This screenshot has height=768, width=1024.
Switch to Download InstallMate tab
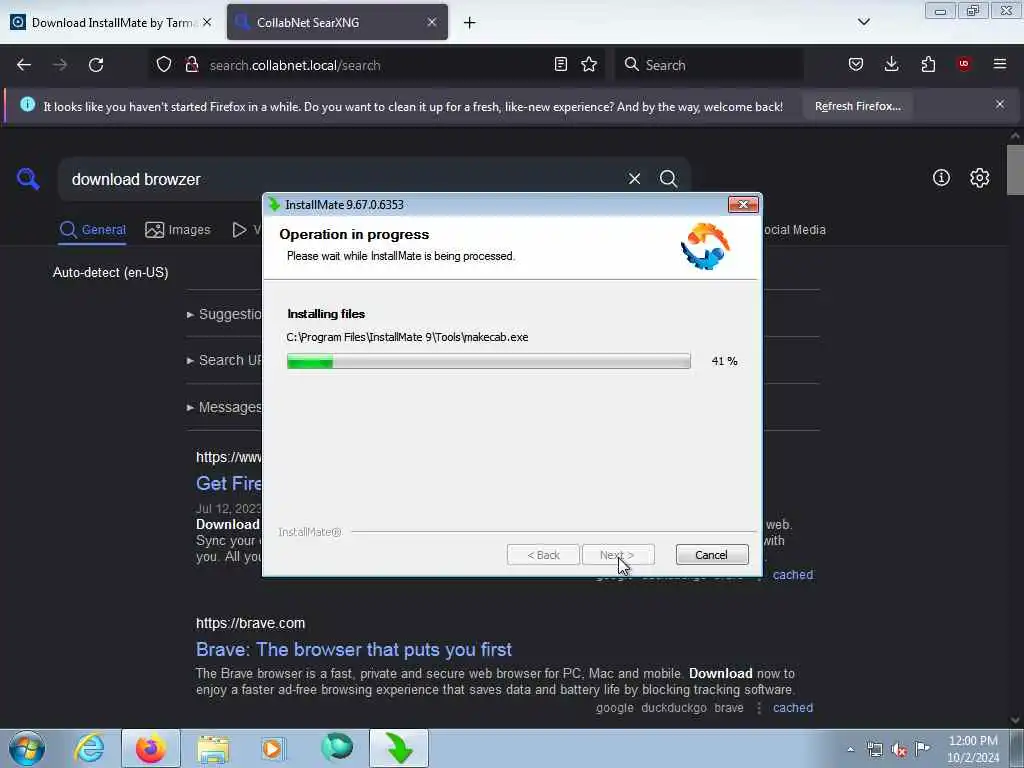(x=111, y=23)
